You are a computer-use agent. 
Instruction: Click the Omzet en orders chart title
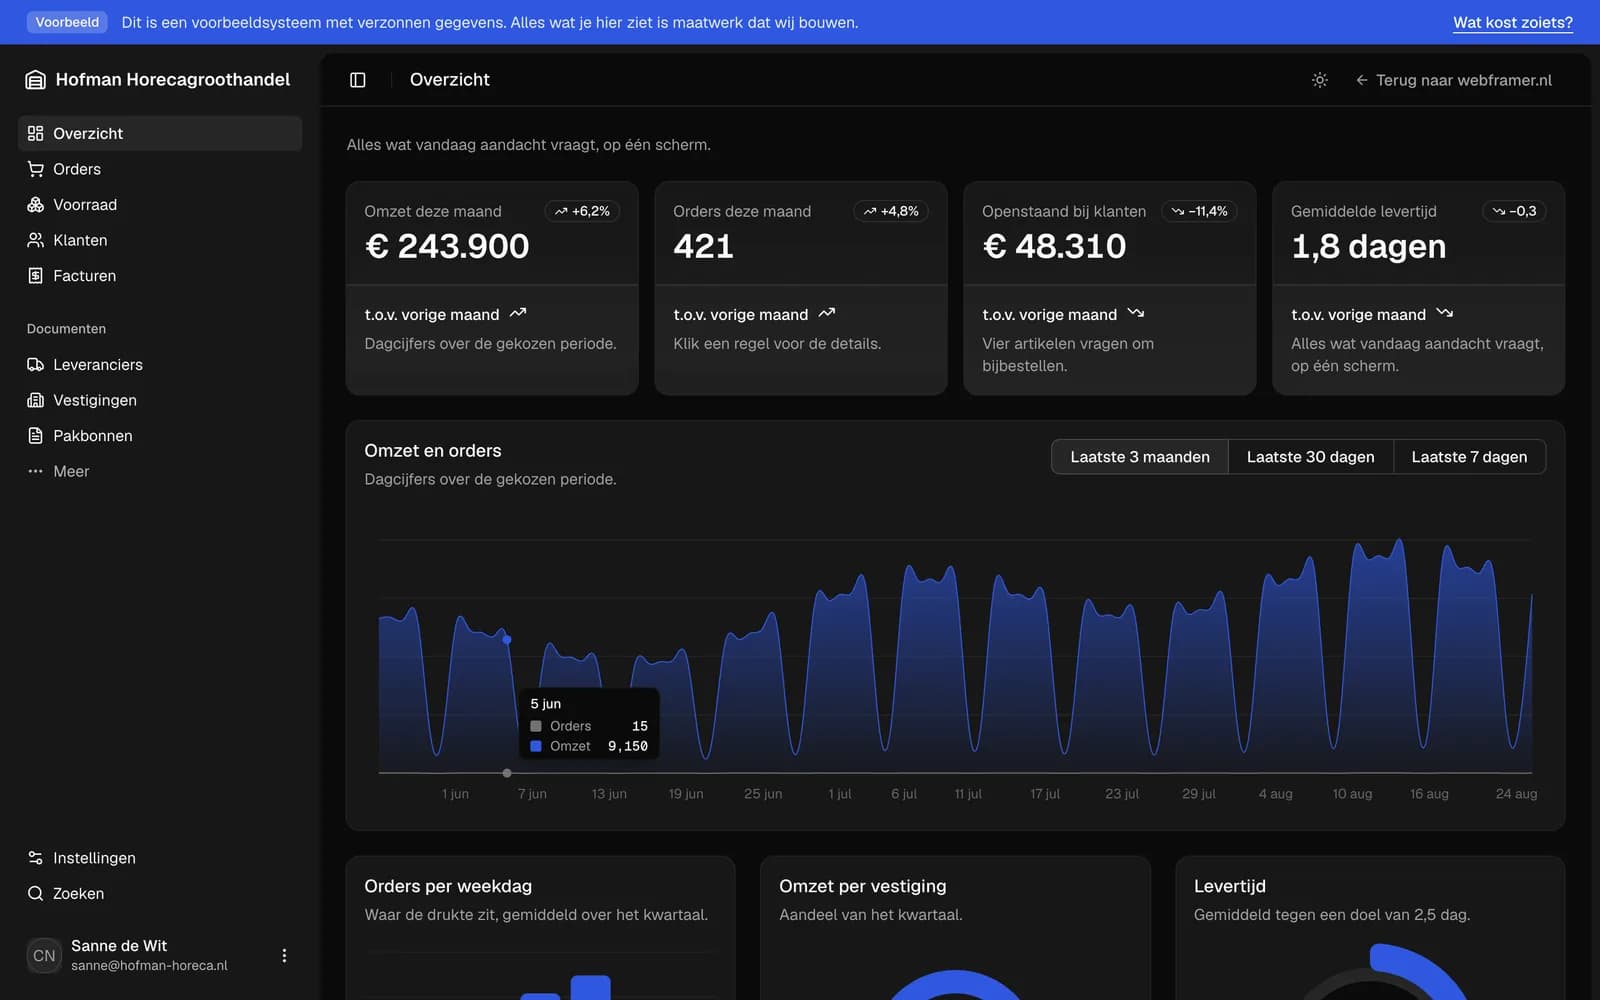pos(433,451)
